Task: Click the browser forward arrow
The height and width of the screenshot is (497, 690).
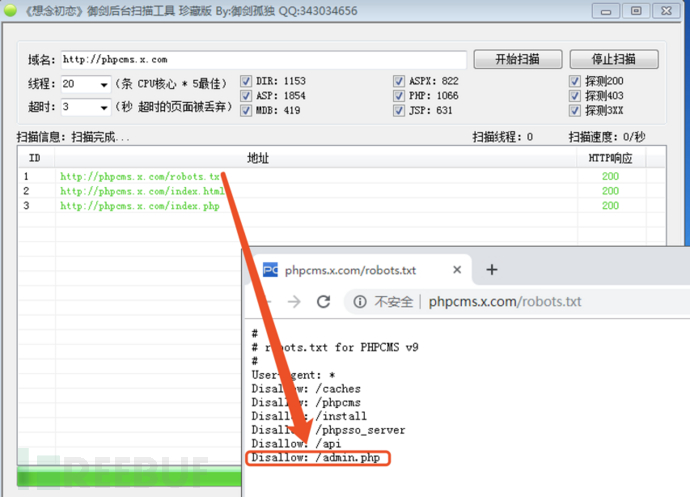Action: 294,302
